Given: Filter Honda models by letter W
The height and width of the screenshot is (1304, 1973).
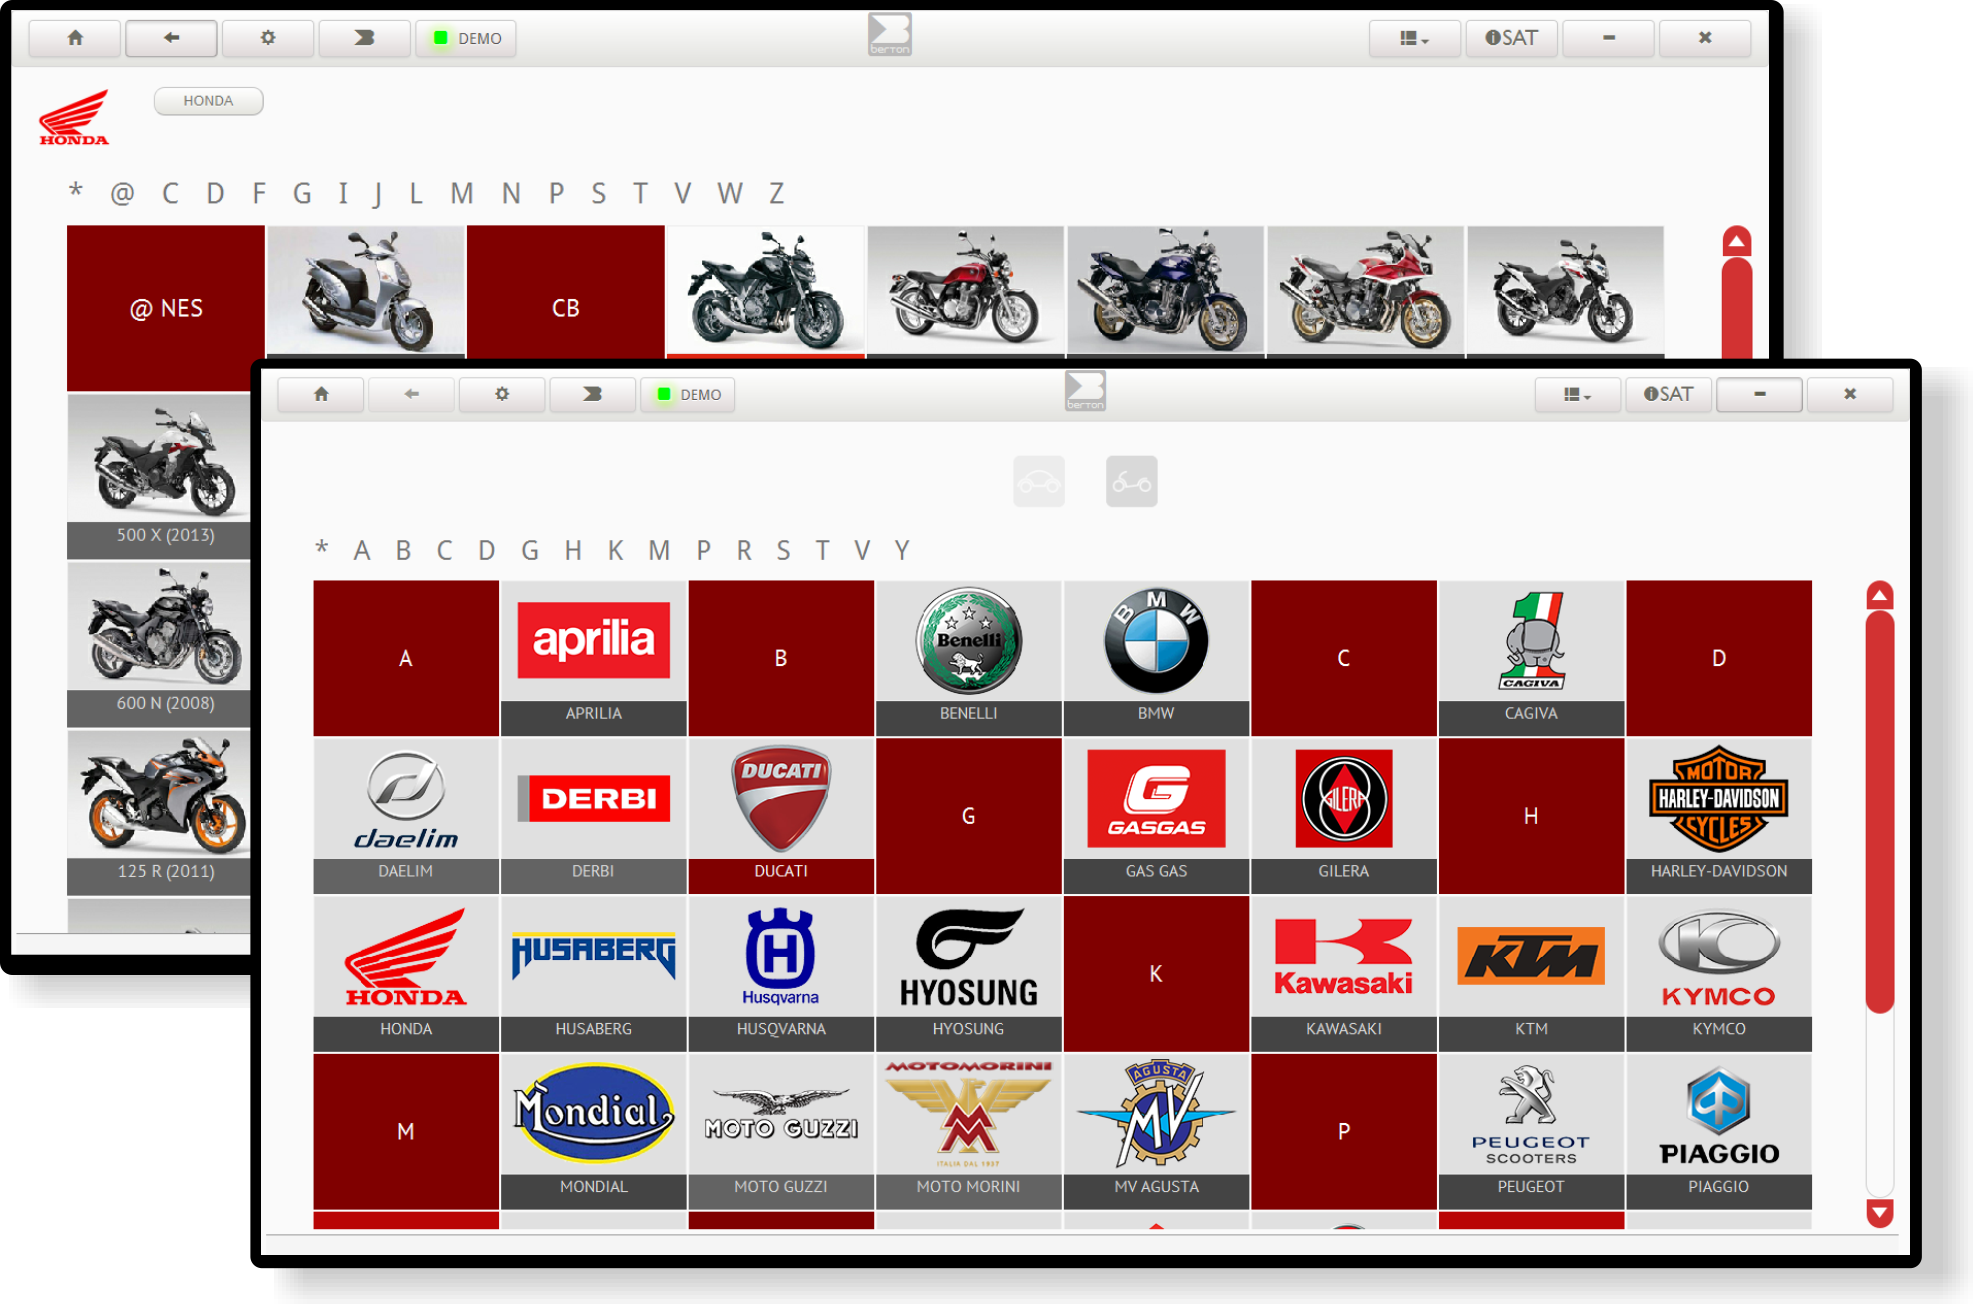Looking at the screenshot, I should (x=730, y=193).
